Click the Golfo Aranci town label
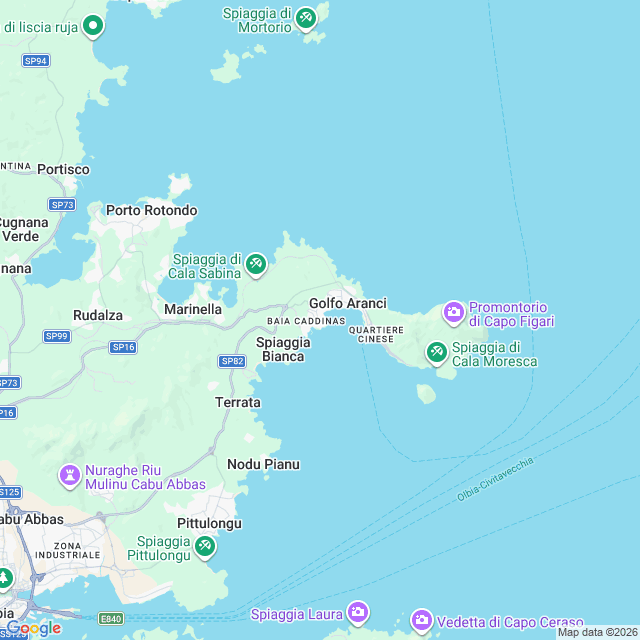This screenshot has width=640, height=640. point(348,303)
